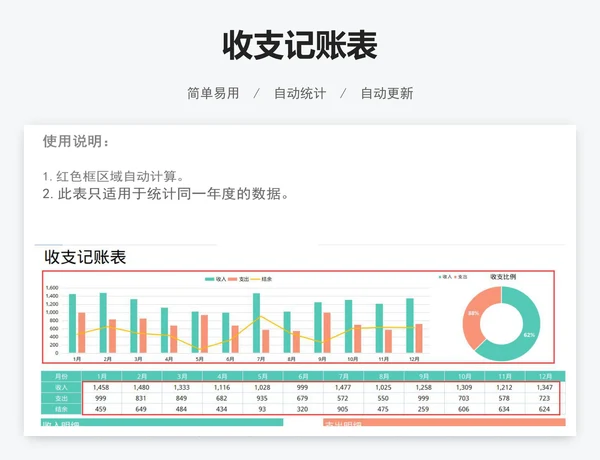Select the 支出 row header cell
The width and height of the screenshot is (600, 460).
coord(61,398)
